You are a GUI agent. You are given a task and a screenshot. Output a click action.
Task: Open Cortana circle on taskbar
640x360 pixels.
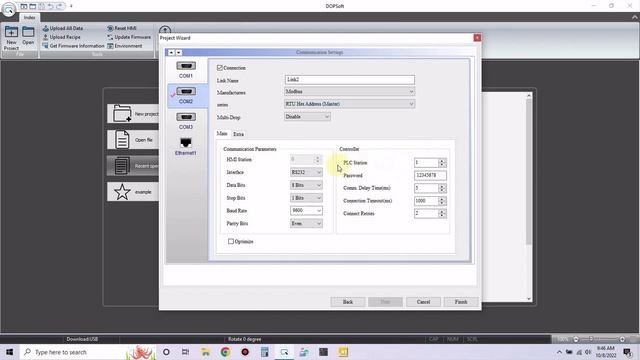coord(166,352)
